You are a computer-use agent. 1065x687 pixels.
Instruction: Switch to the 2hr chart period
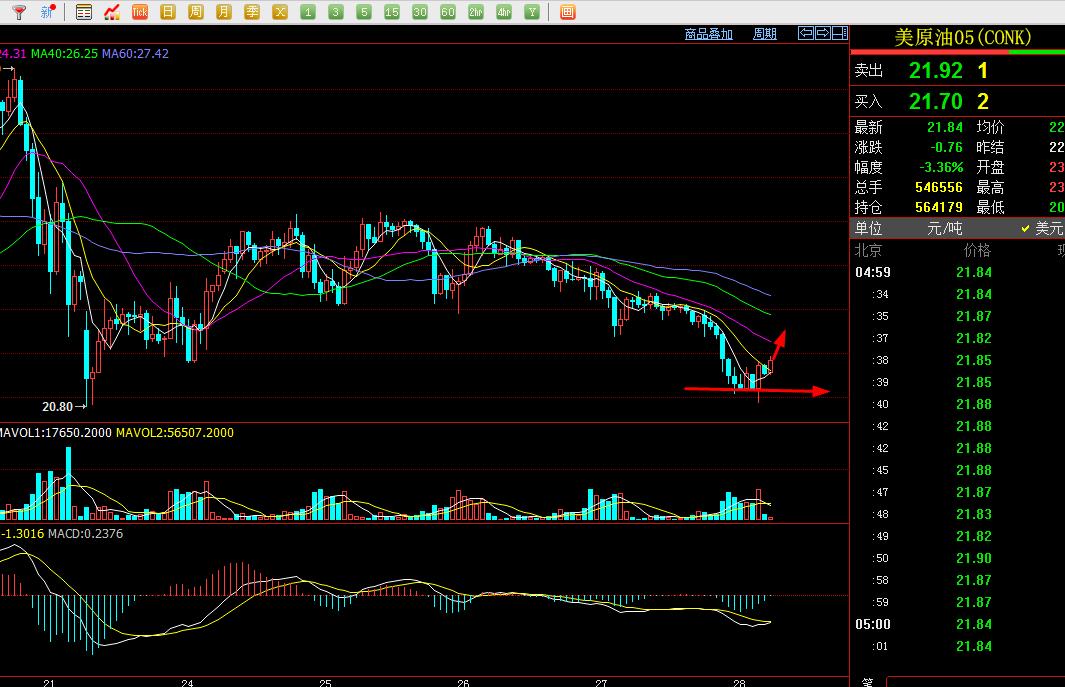point(476,12)
